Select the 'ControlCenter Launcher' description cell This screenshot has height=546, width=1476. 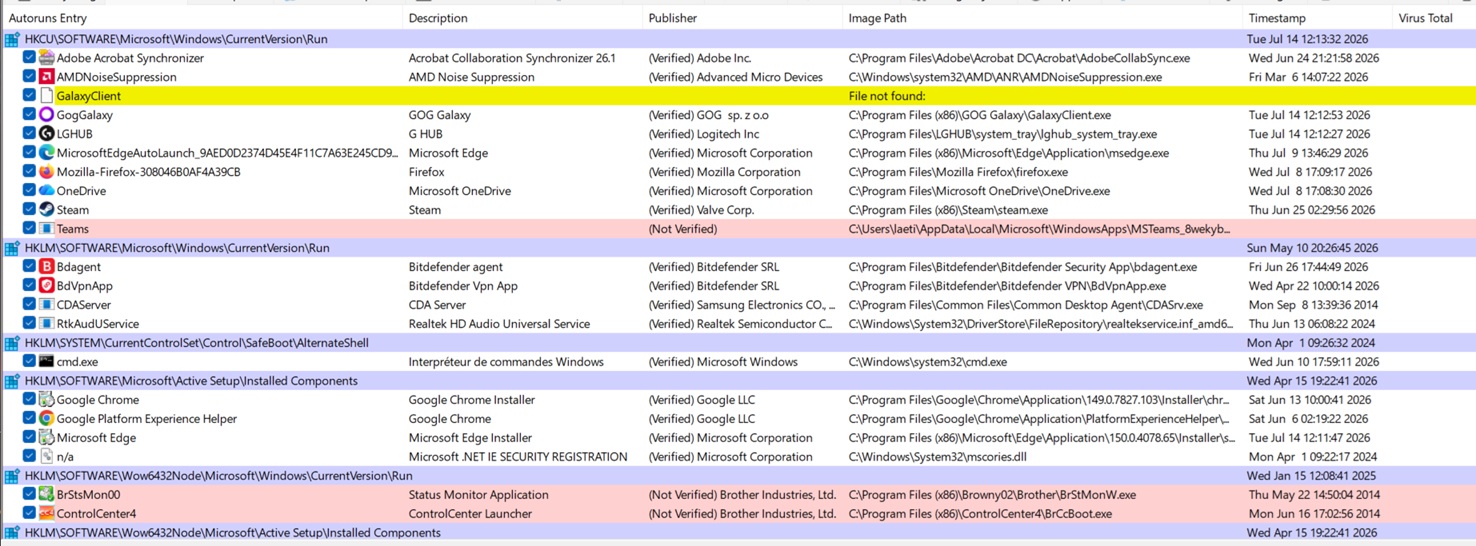pos(470,514)
